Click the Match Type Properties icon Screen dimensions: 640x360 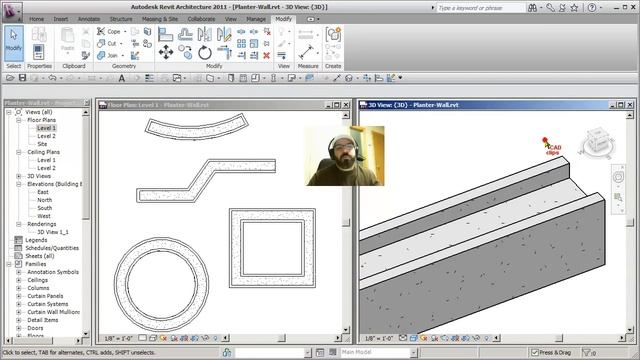point(85,55)
